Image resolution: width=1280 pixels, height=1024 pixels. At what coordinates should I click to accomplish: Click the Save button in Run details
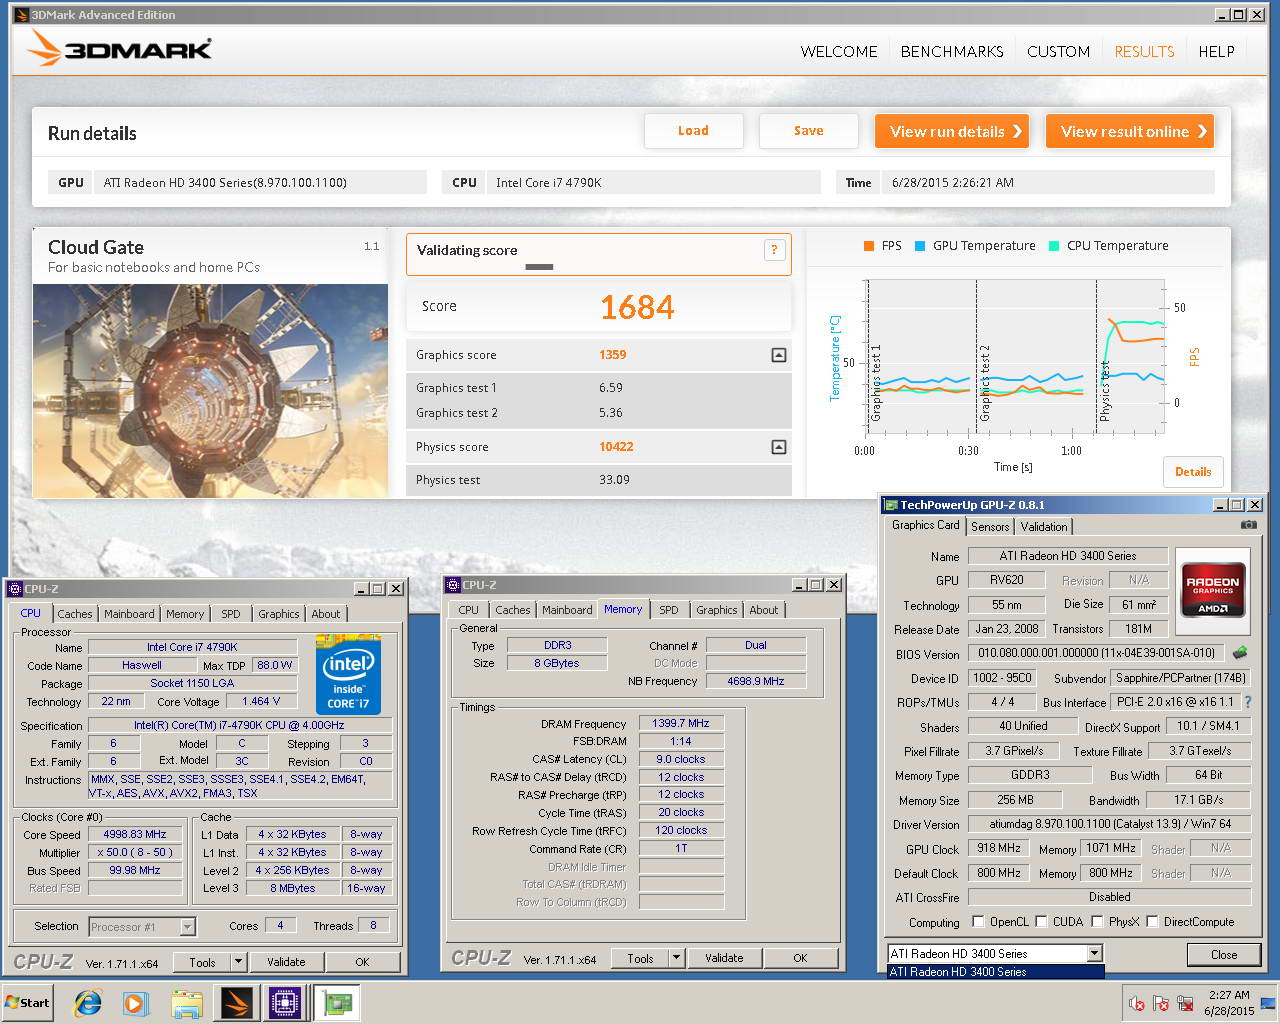pos(809,131)
